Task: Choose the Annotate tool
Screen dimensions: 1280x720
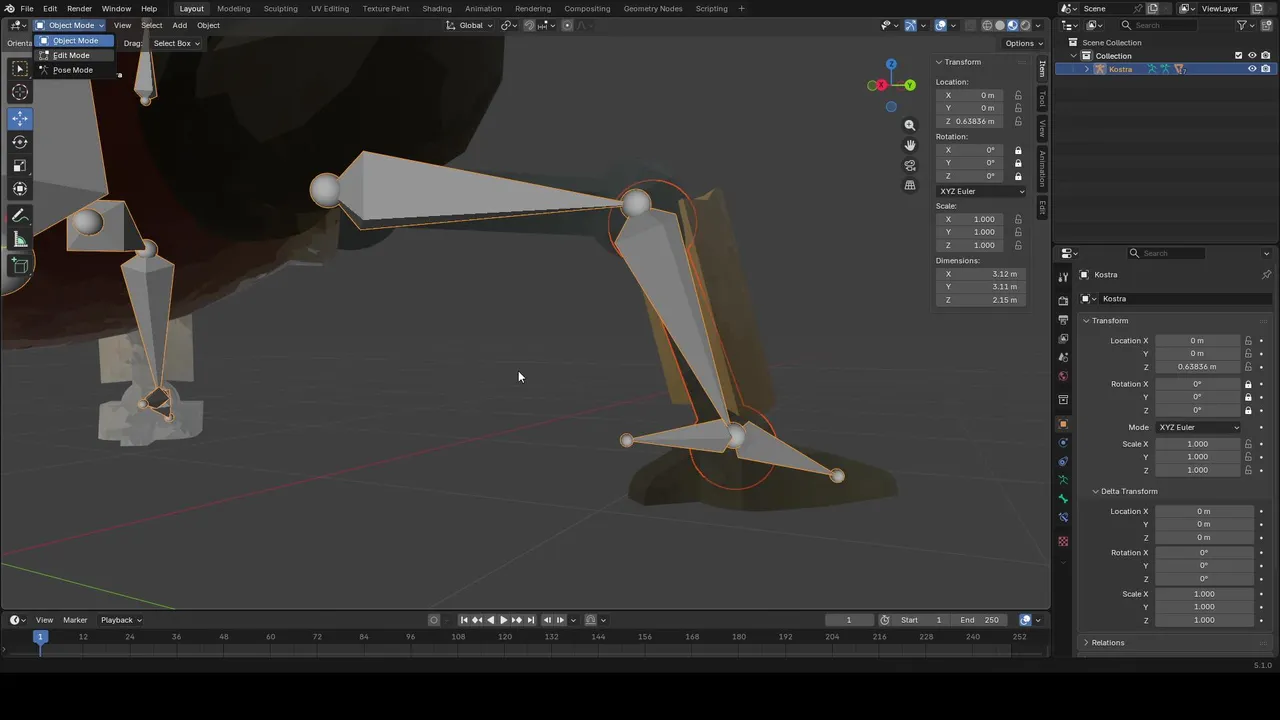Action: coord(20,216)
